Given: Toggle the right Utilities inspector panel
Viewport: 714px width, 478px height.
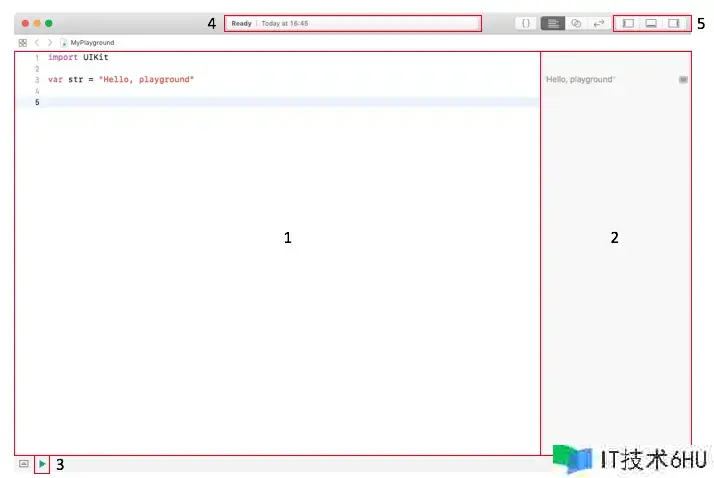Looking at the screenshot, I should [x=674, y=23].
